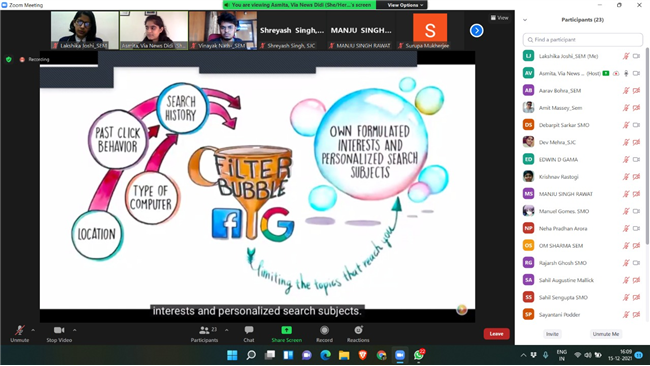Click the green encryption shield icon
Screen dimensions: 650x366
pyautogui.click(x=9, y=59)
